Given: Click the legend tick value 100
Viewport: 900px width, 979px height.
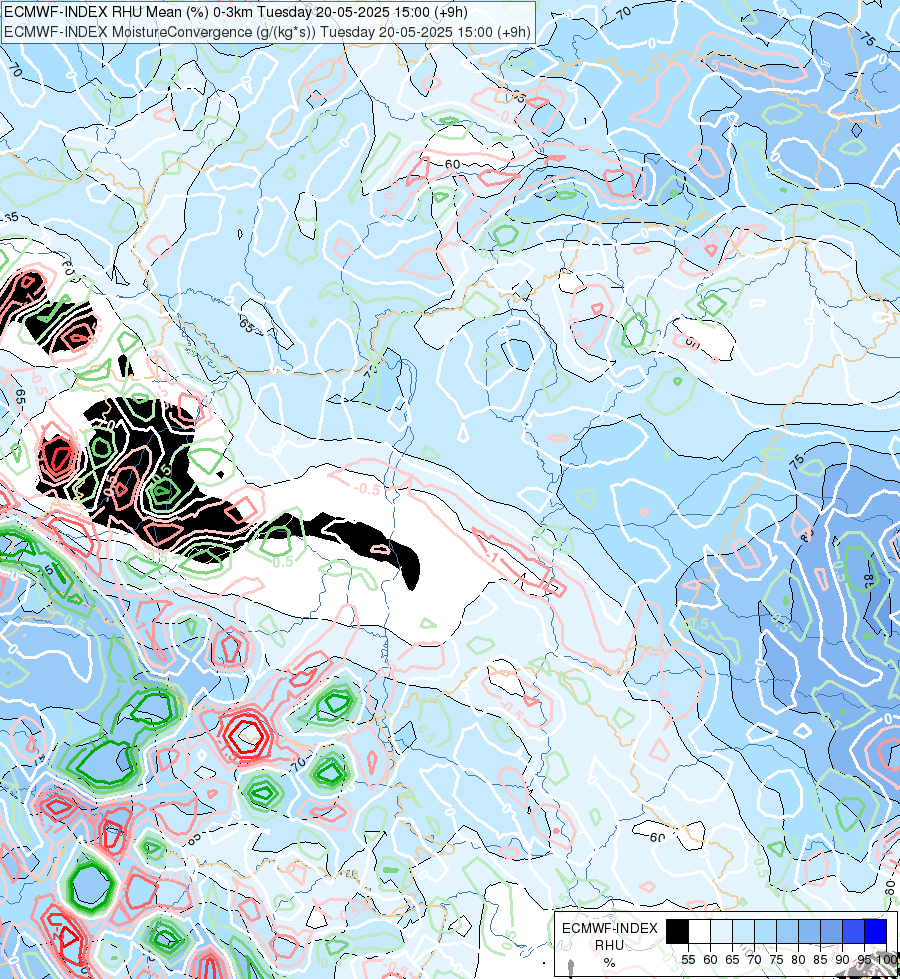Looking at the screenshot, I should coord(886,960).
